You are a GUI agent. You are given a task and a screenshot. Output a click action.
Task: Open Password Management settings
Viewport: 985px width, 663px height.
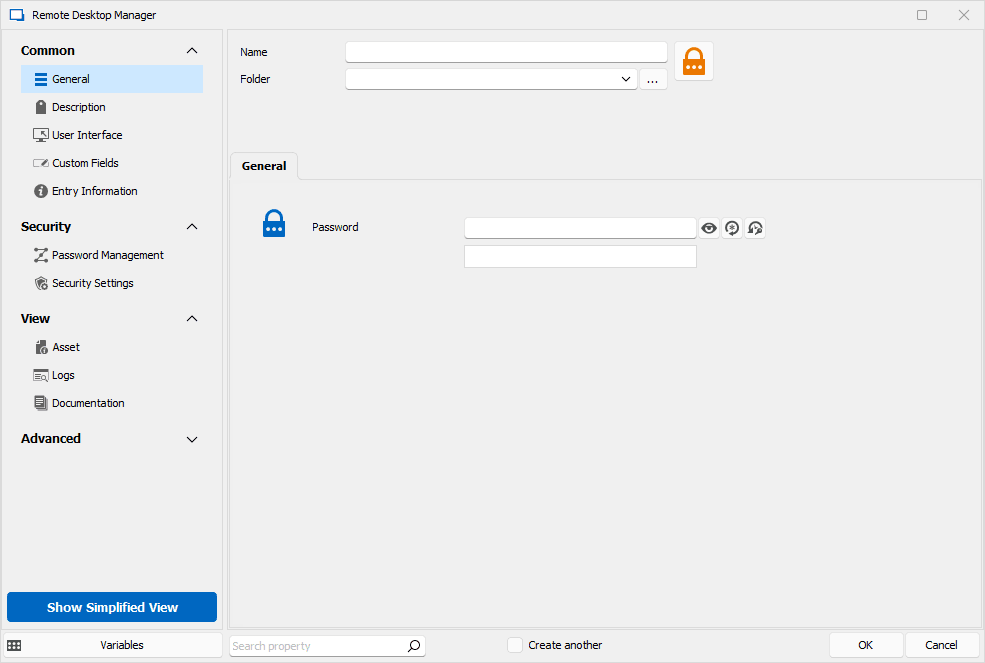click(x=112, y=255)
